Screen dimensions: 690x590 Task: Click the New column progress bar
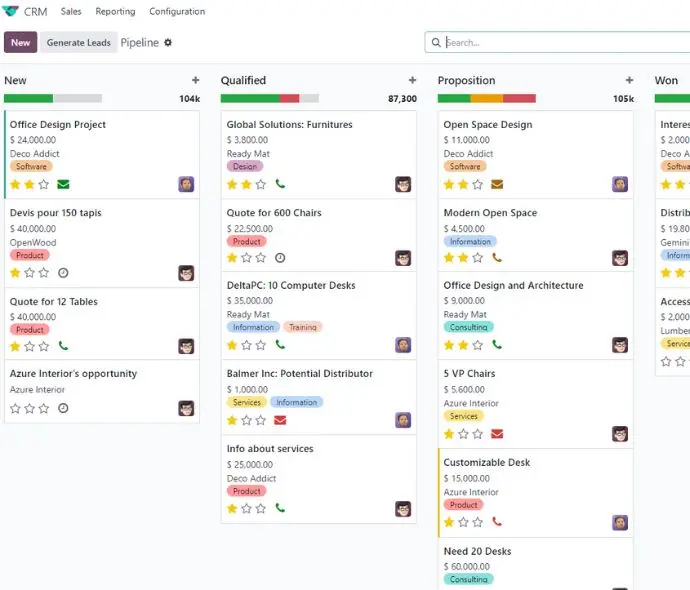pos(53,99)
